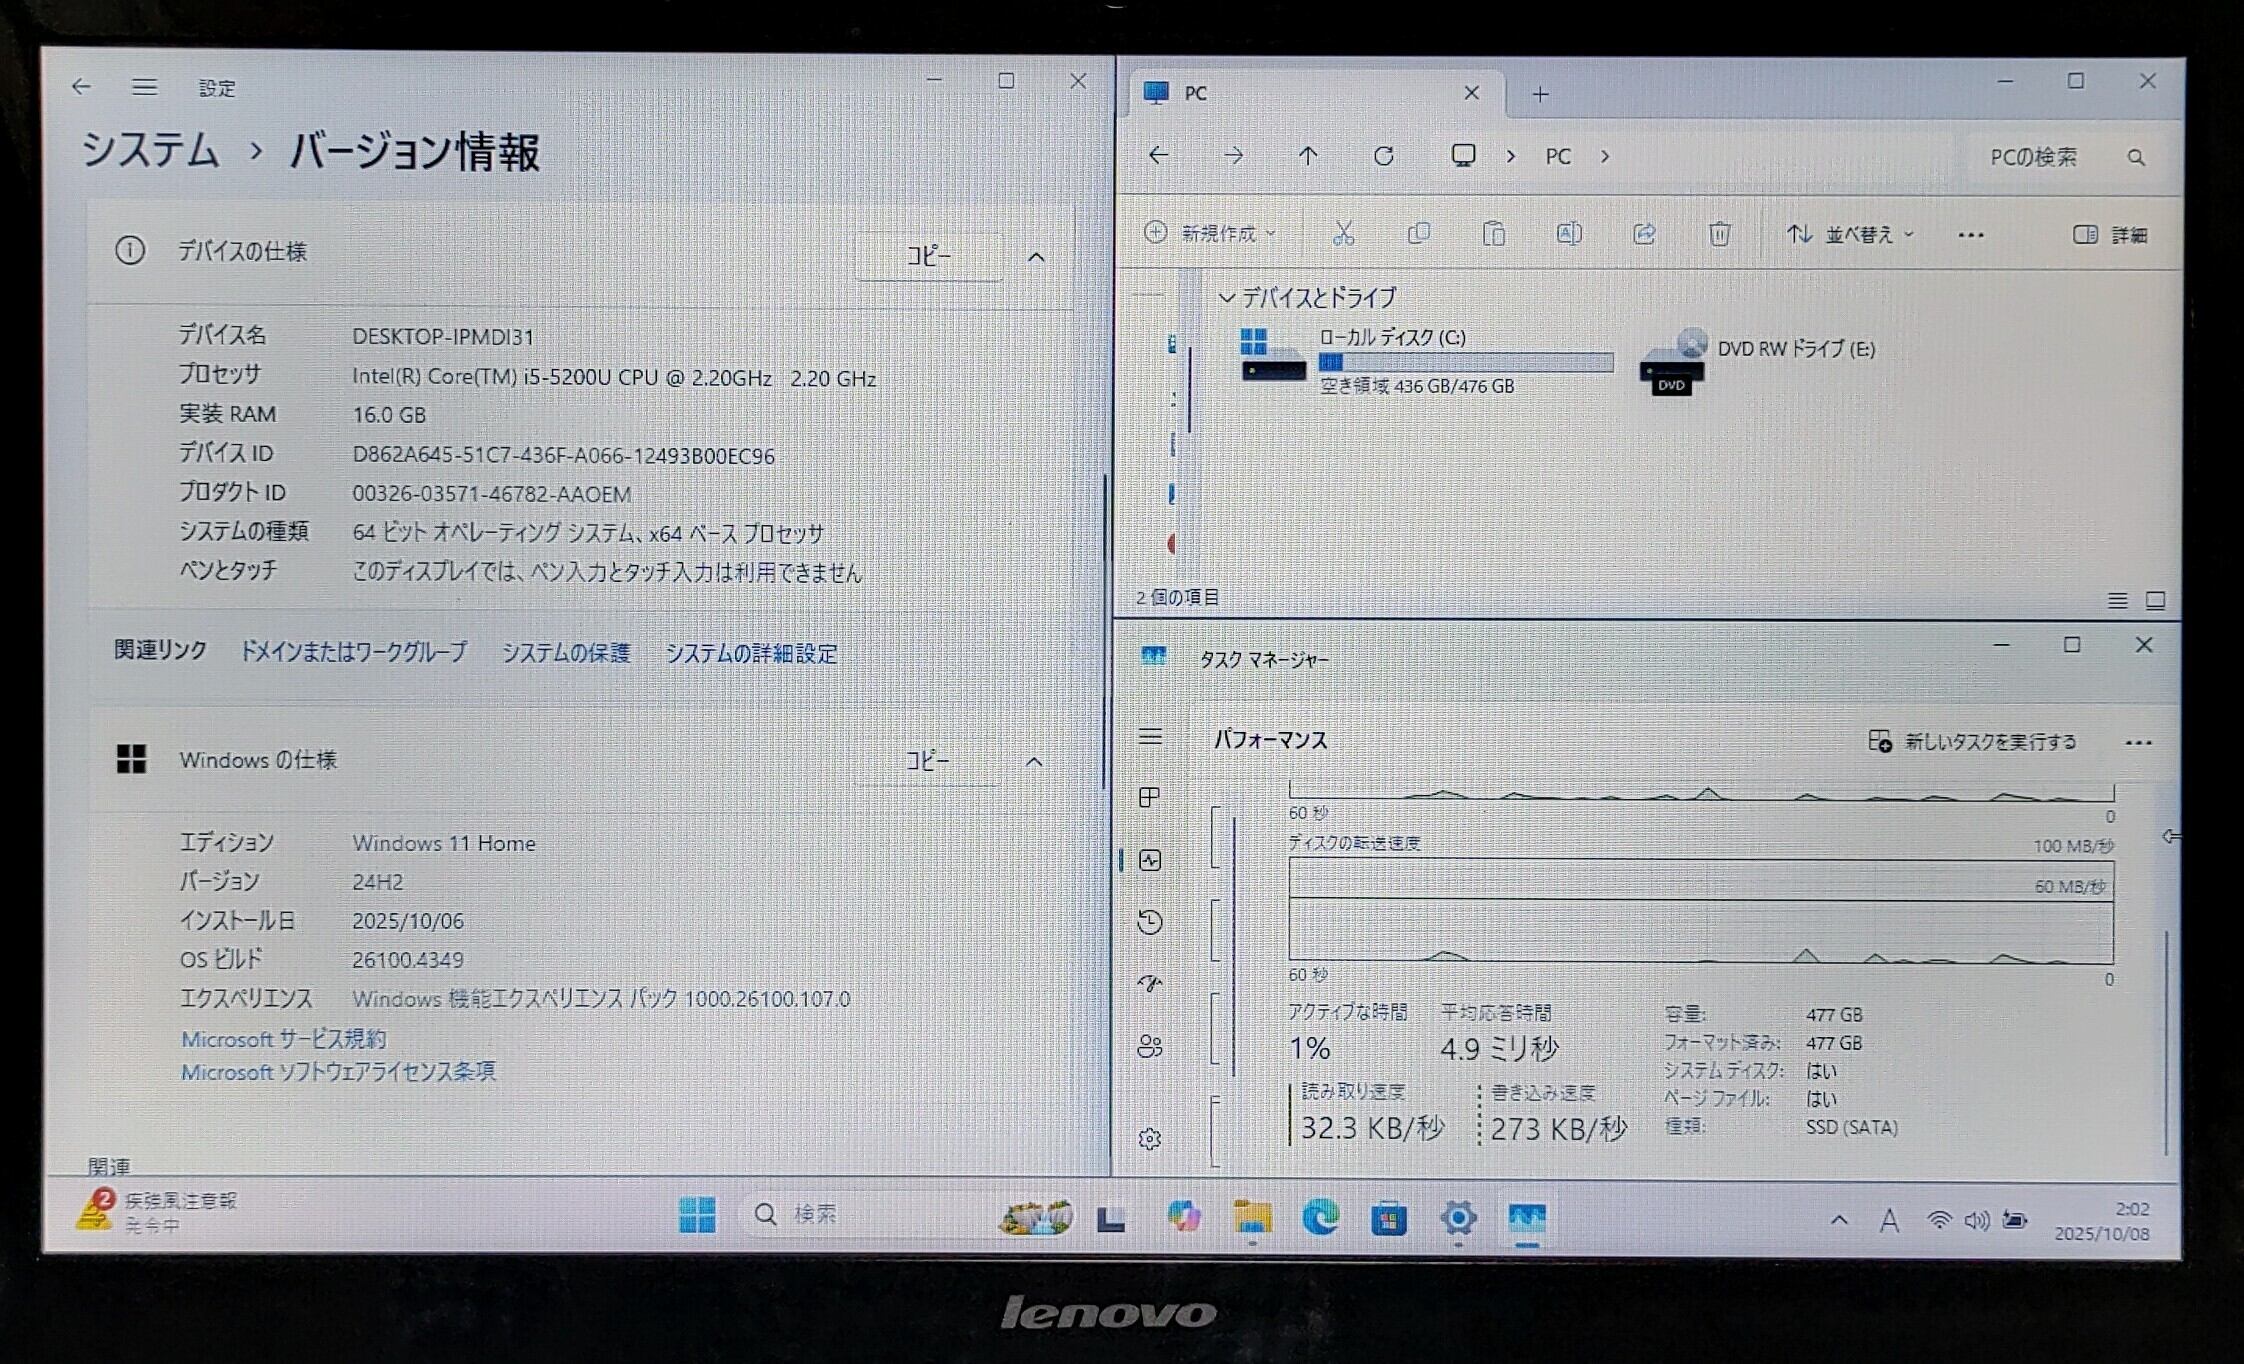Toggle Task Manager navigation hamburger menu
The width and height of the screenshot is (2244, 1364).
[1150, 738]
